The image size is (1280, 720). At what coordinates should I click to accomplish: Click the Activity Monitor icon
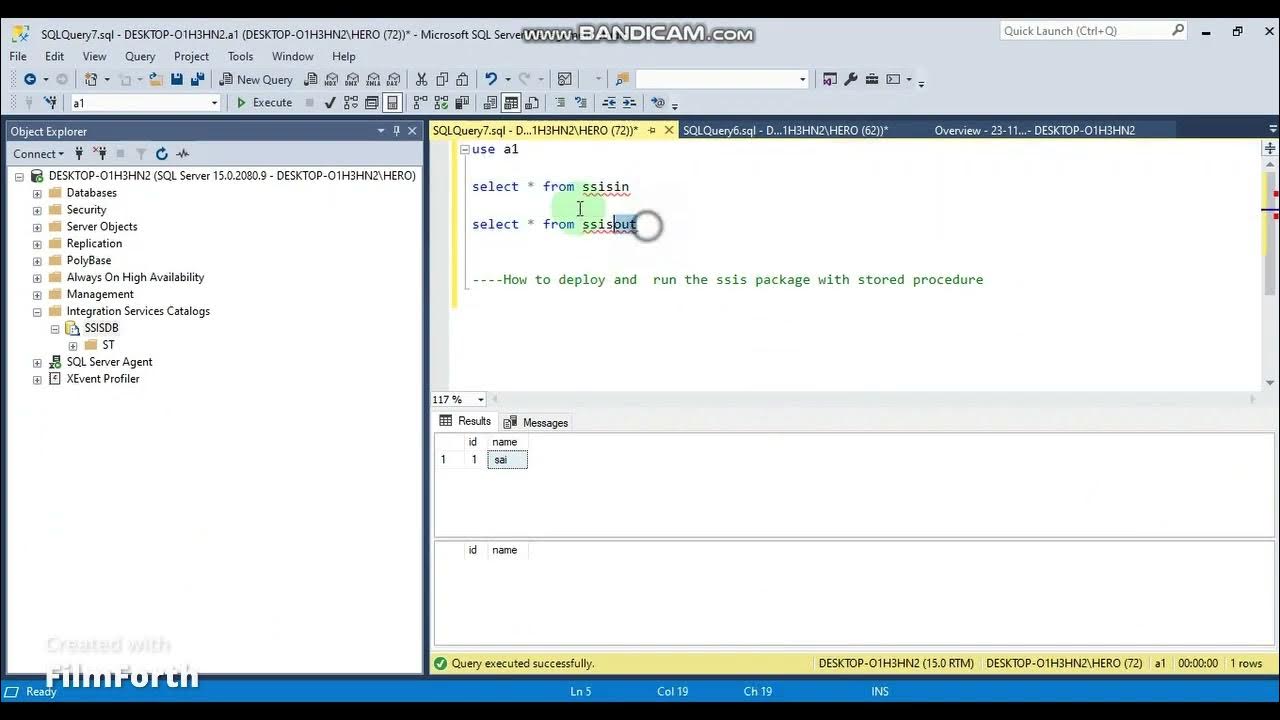point(564,79)
